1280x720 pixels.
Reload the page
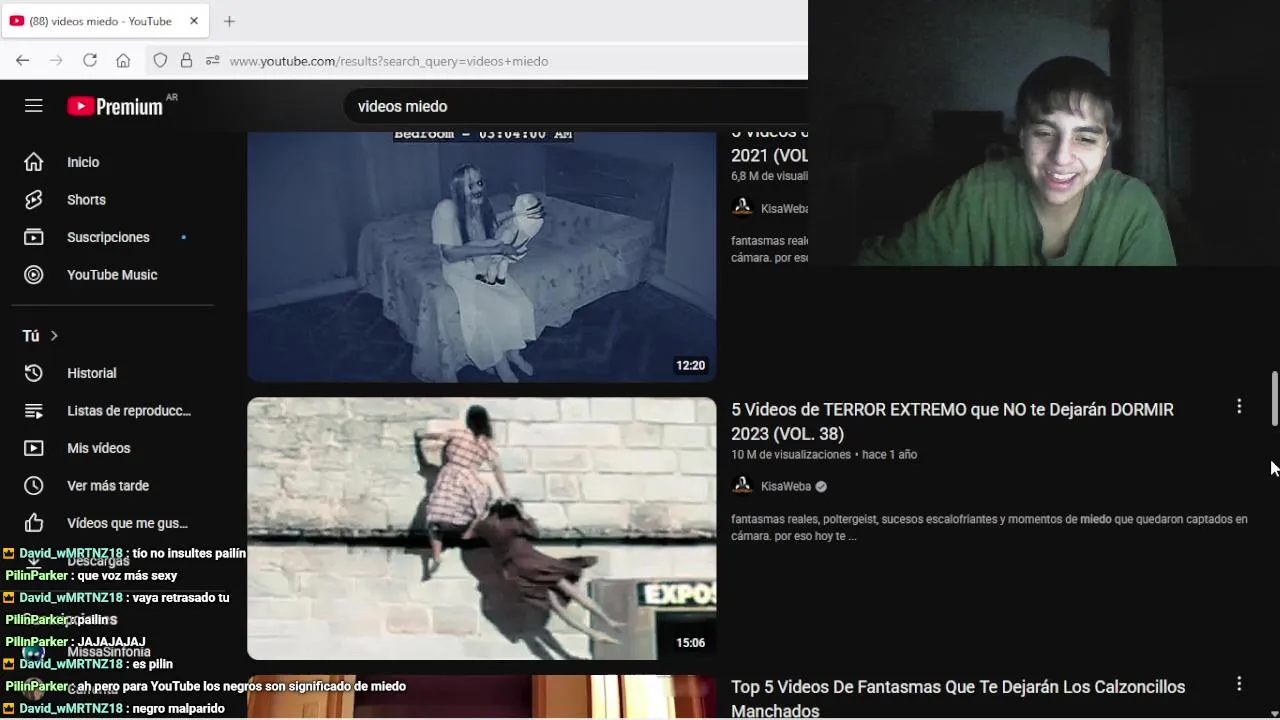[x=90, y=61]
